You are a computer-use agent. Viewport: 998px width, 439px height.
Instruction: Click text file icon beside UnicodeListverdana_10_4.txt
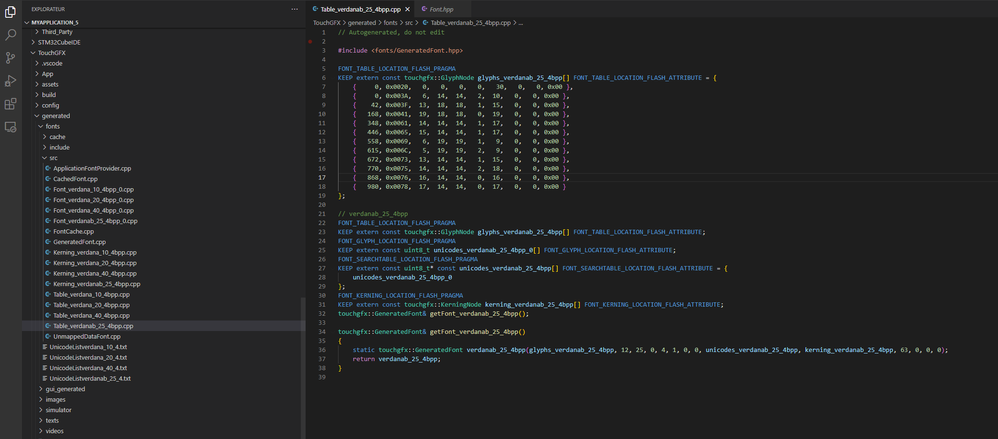[45, 347]
